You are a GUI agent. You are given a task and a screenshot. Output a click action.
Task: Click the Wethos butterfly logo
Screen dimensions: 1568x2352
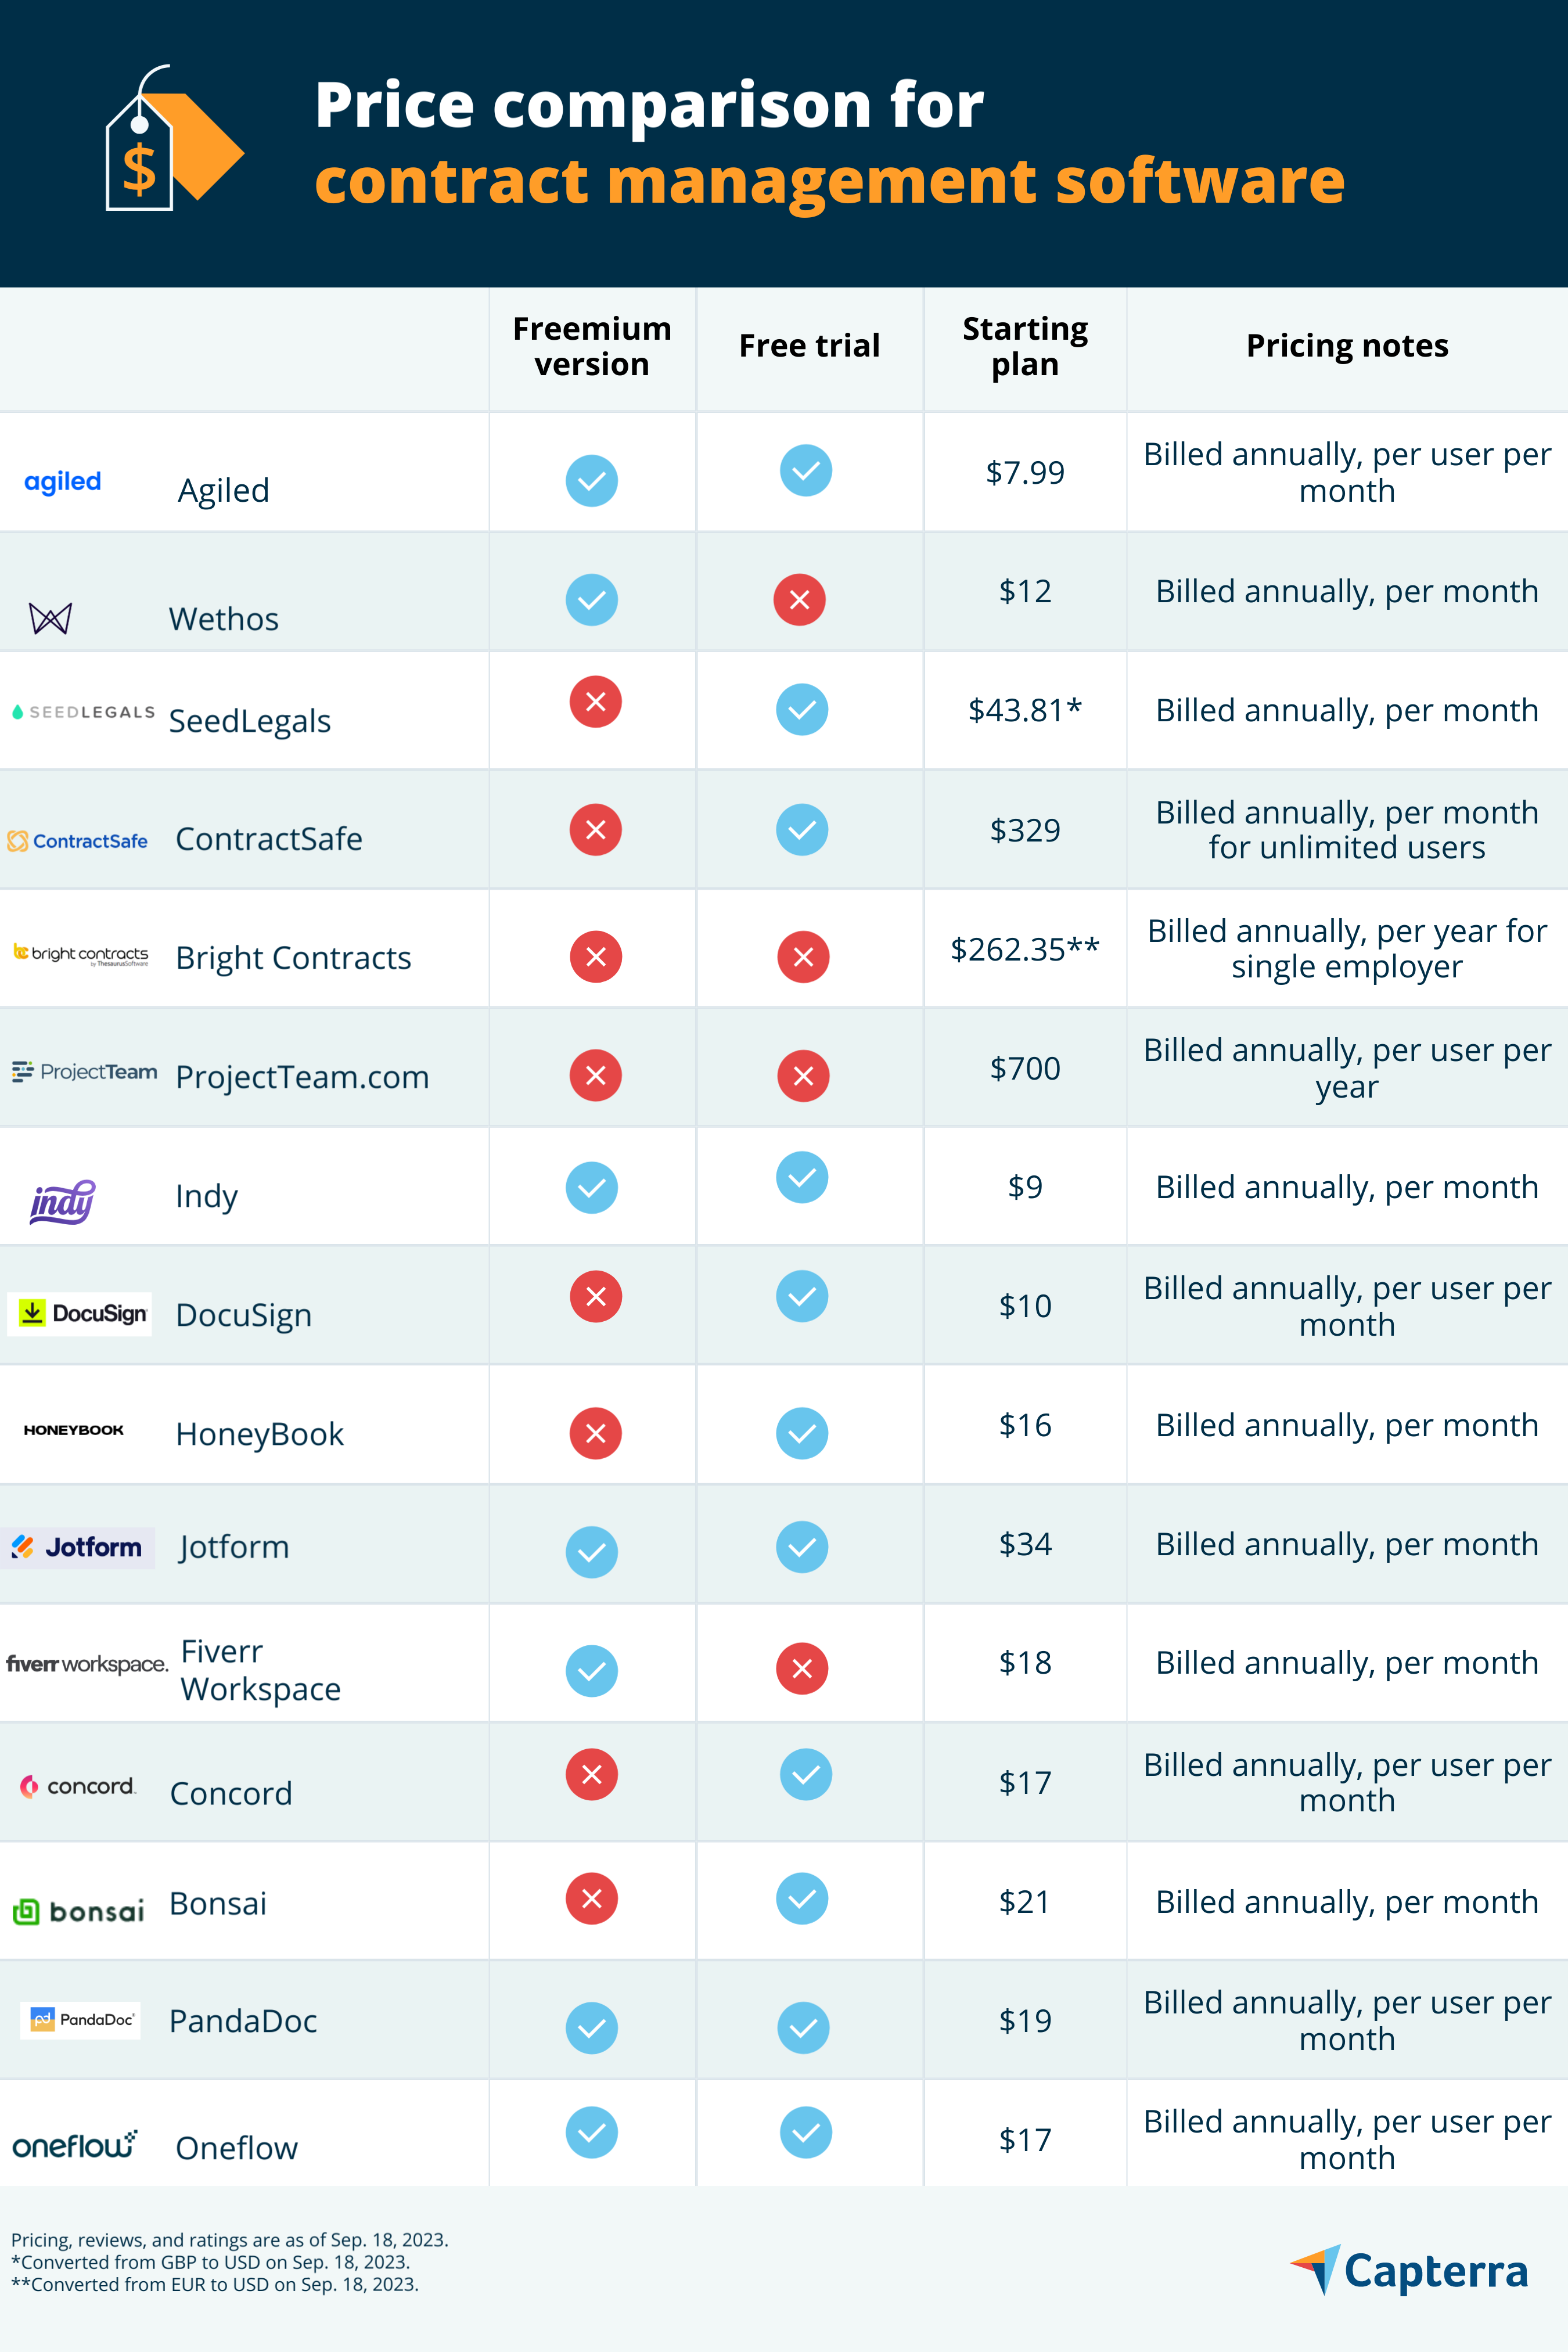(x=50, y=619)
